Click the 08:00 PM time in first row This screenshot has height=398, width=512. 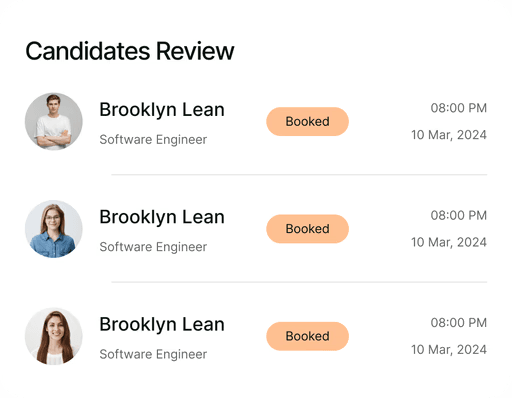[459, 108]
